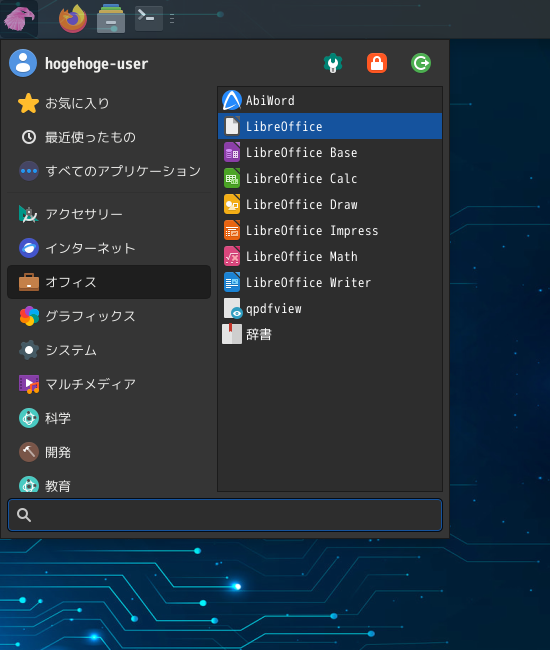The width and height of the screenshot is (550, 650).
Task: Launch LibreOffice Draw
Action: [x=330, y=204]
